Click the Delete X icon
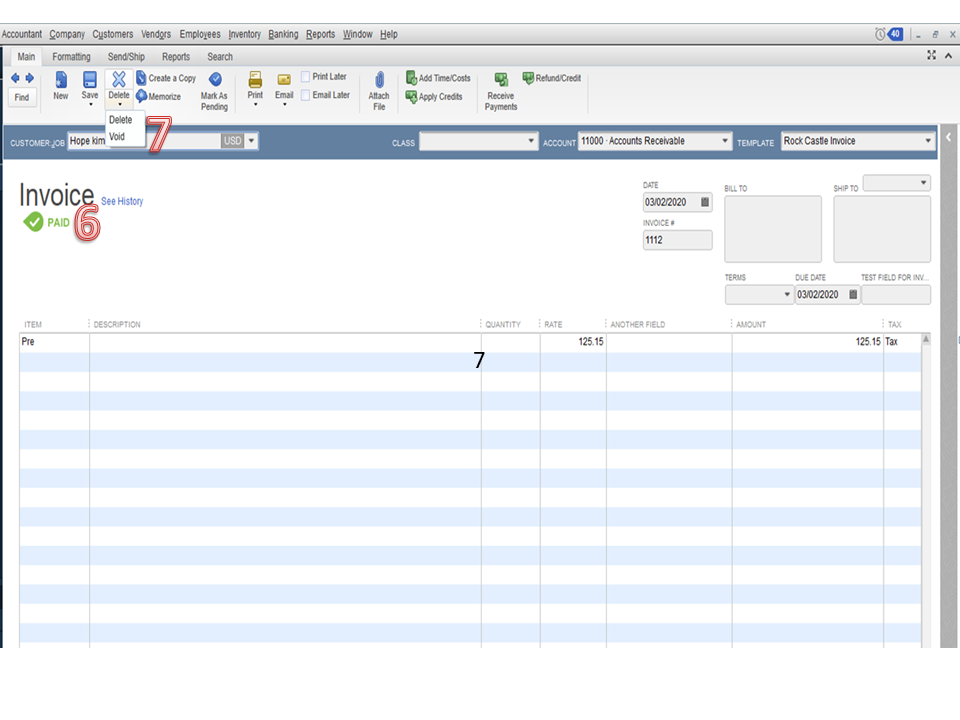Screen dimensions: 960x720 [119, 79]
